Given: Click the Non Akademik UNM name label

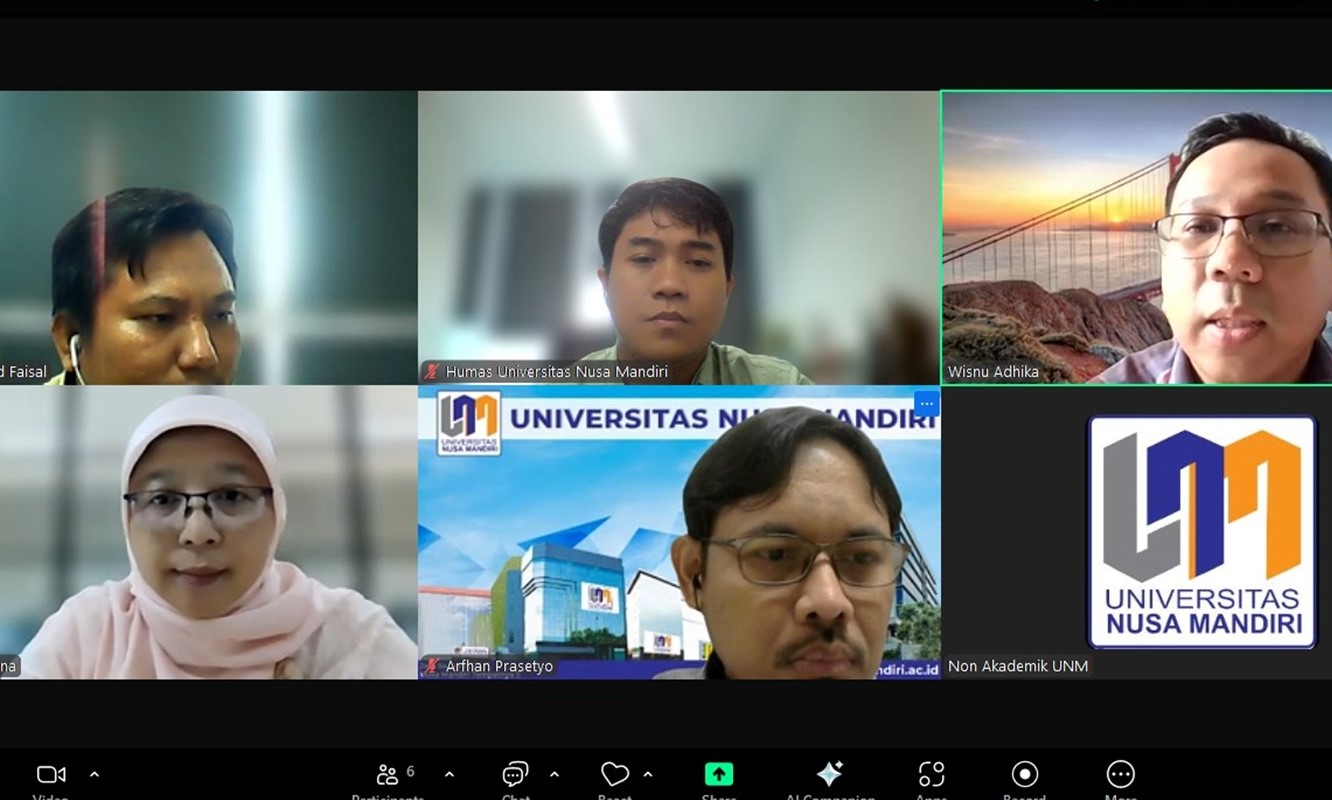Looking at the screenshot, I should click(x=1018, y=666).
